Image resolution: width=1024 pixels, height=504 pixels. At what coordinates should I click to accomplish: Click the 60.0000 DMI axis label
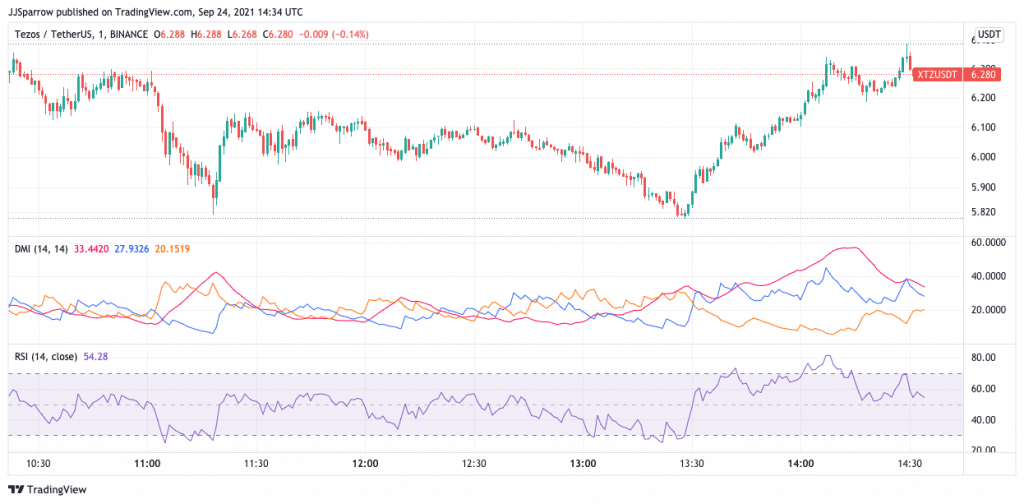pos(988,243)
